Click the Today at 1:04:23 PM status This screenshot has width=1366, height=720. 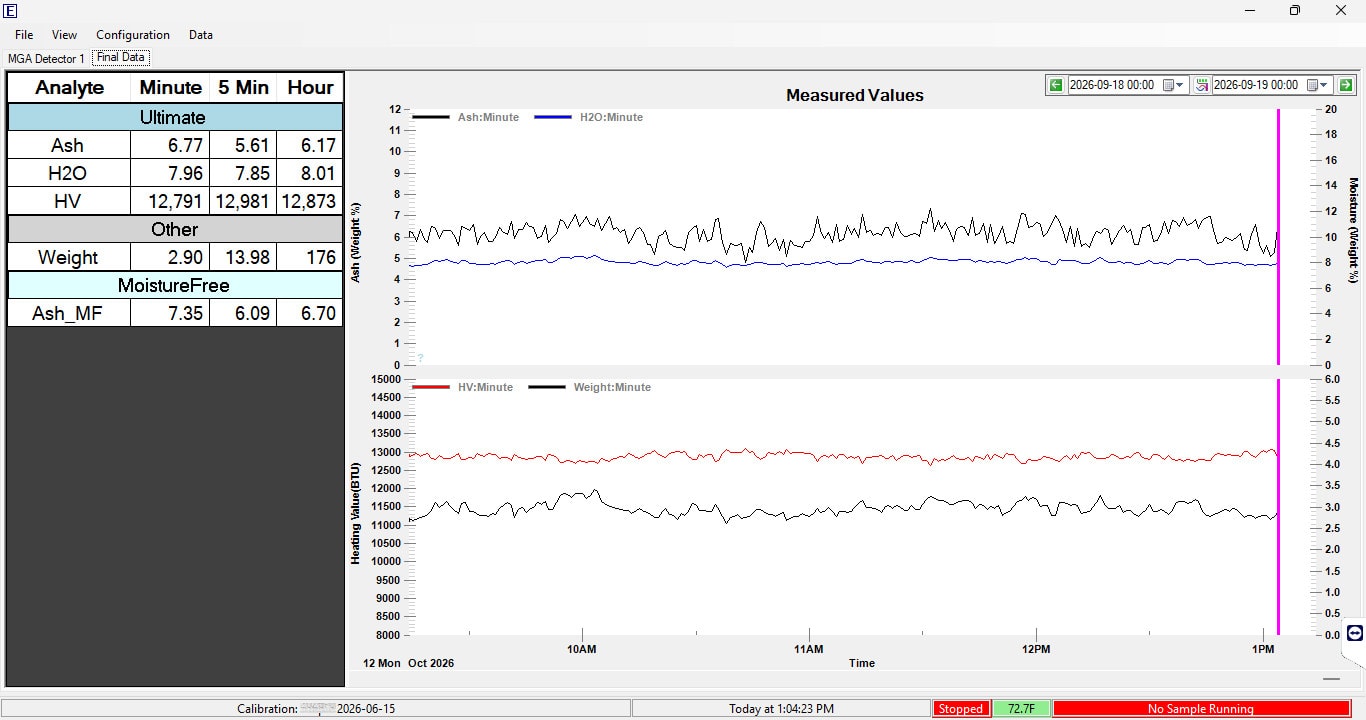(x=781, y=709)
